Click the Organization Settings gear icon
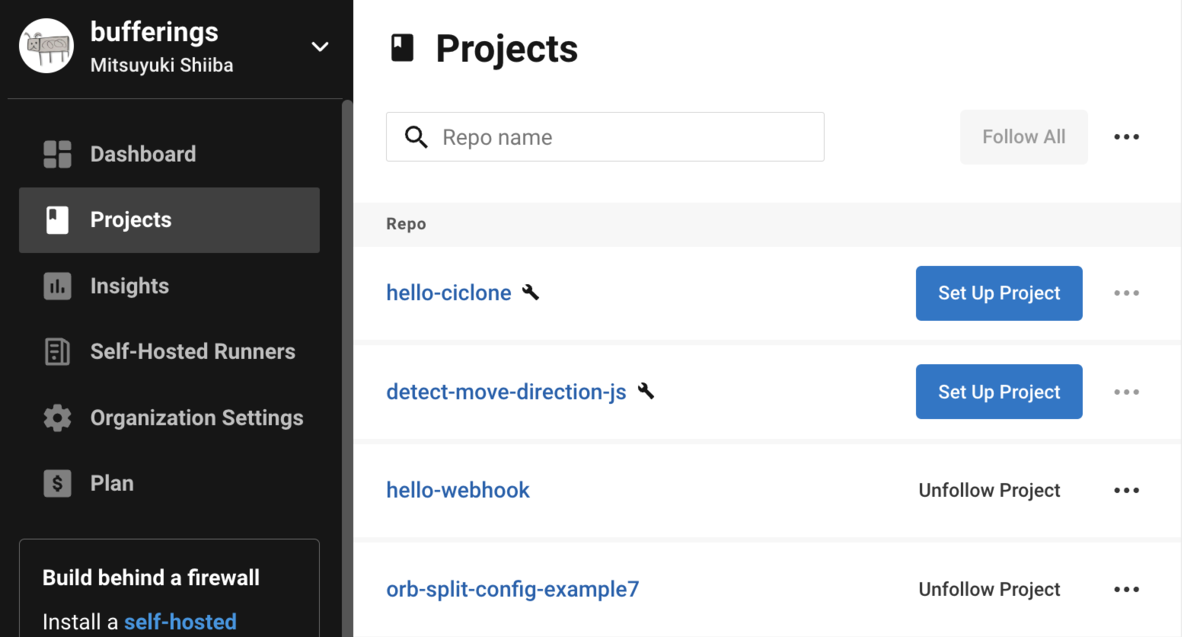The width and height of the screenshot is (1200, 637). pyautogui.click(x=57, y=418)
